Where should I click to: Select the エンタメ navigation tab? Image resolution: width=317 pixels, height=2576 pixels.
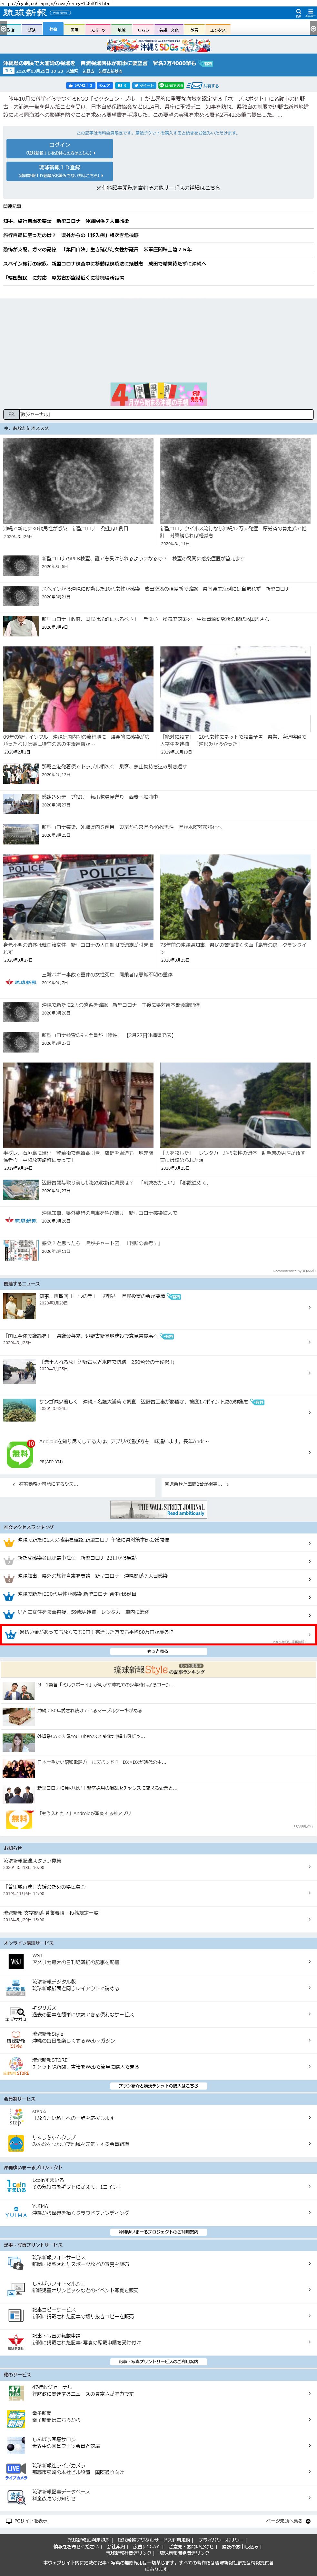[218, 30]
